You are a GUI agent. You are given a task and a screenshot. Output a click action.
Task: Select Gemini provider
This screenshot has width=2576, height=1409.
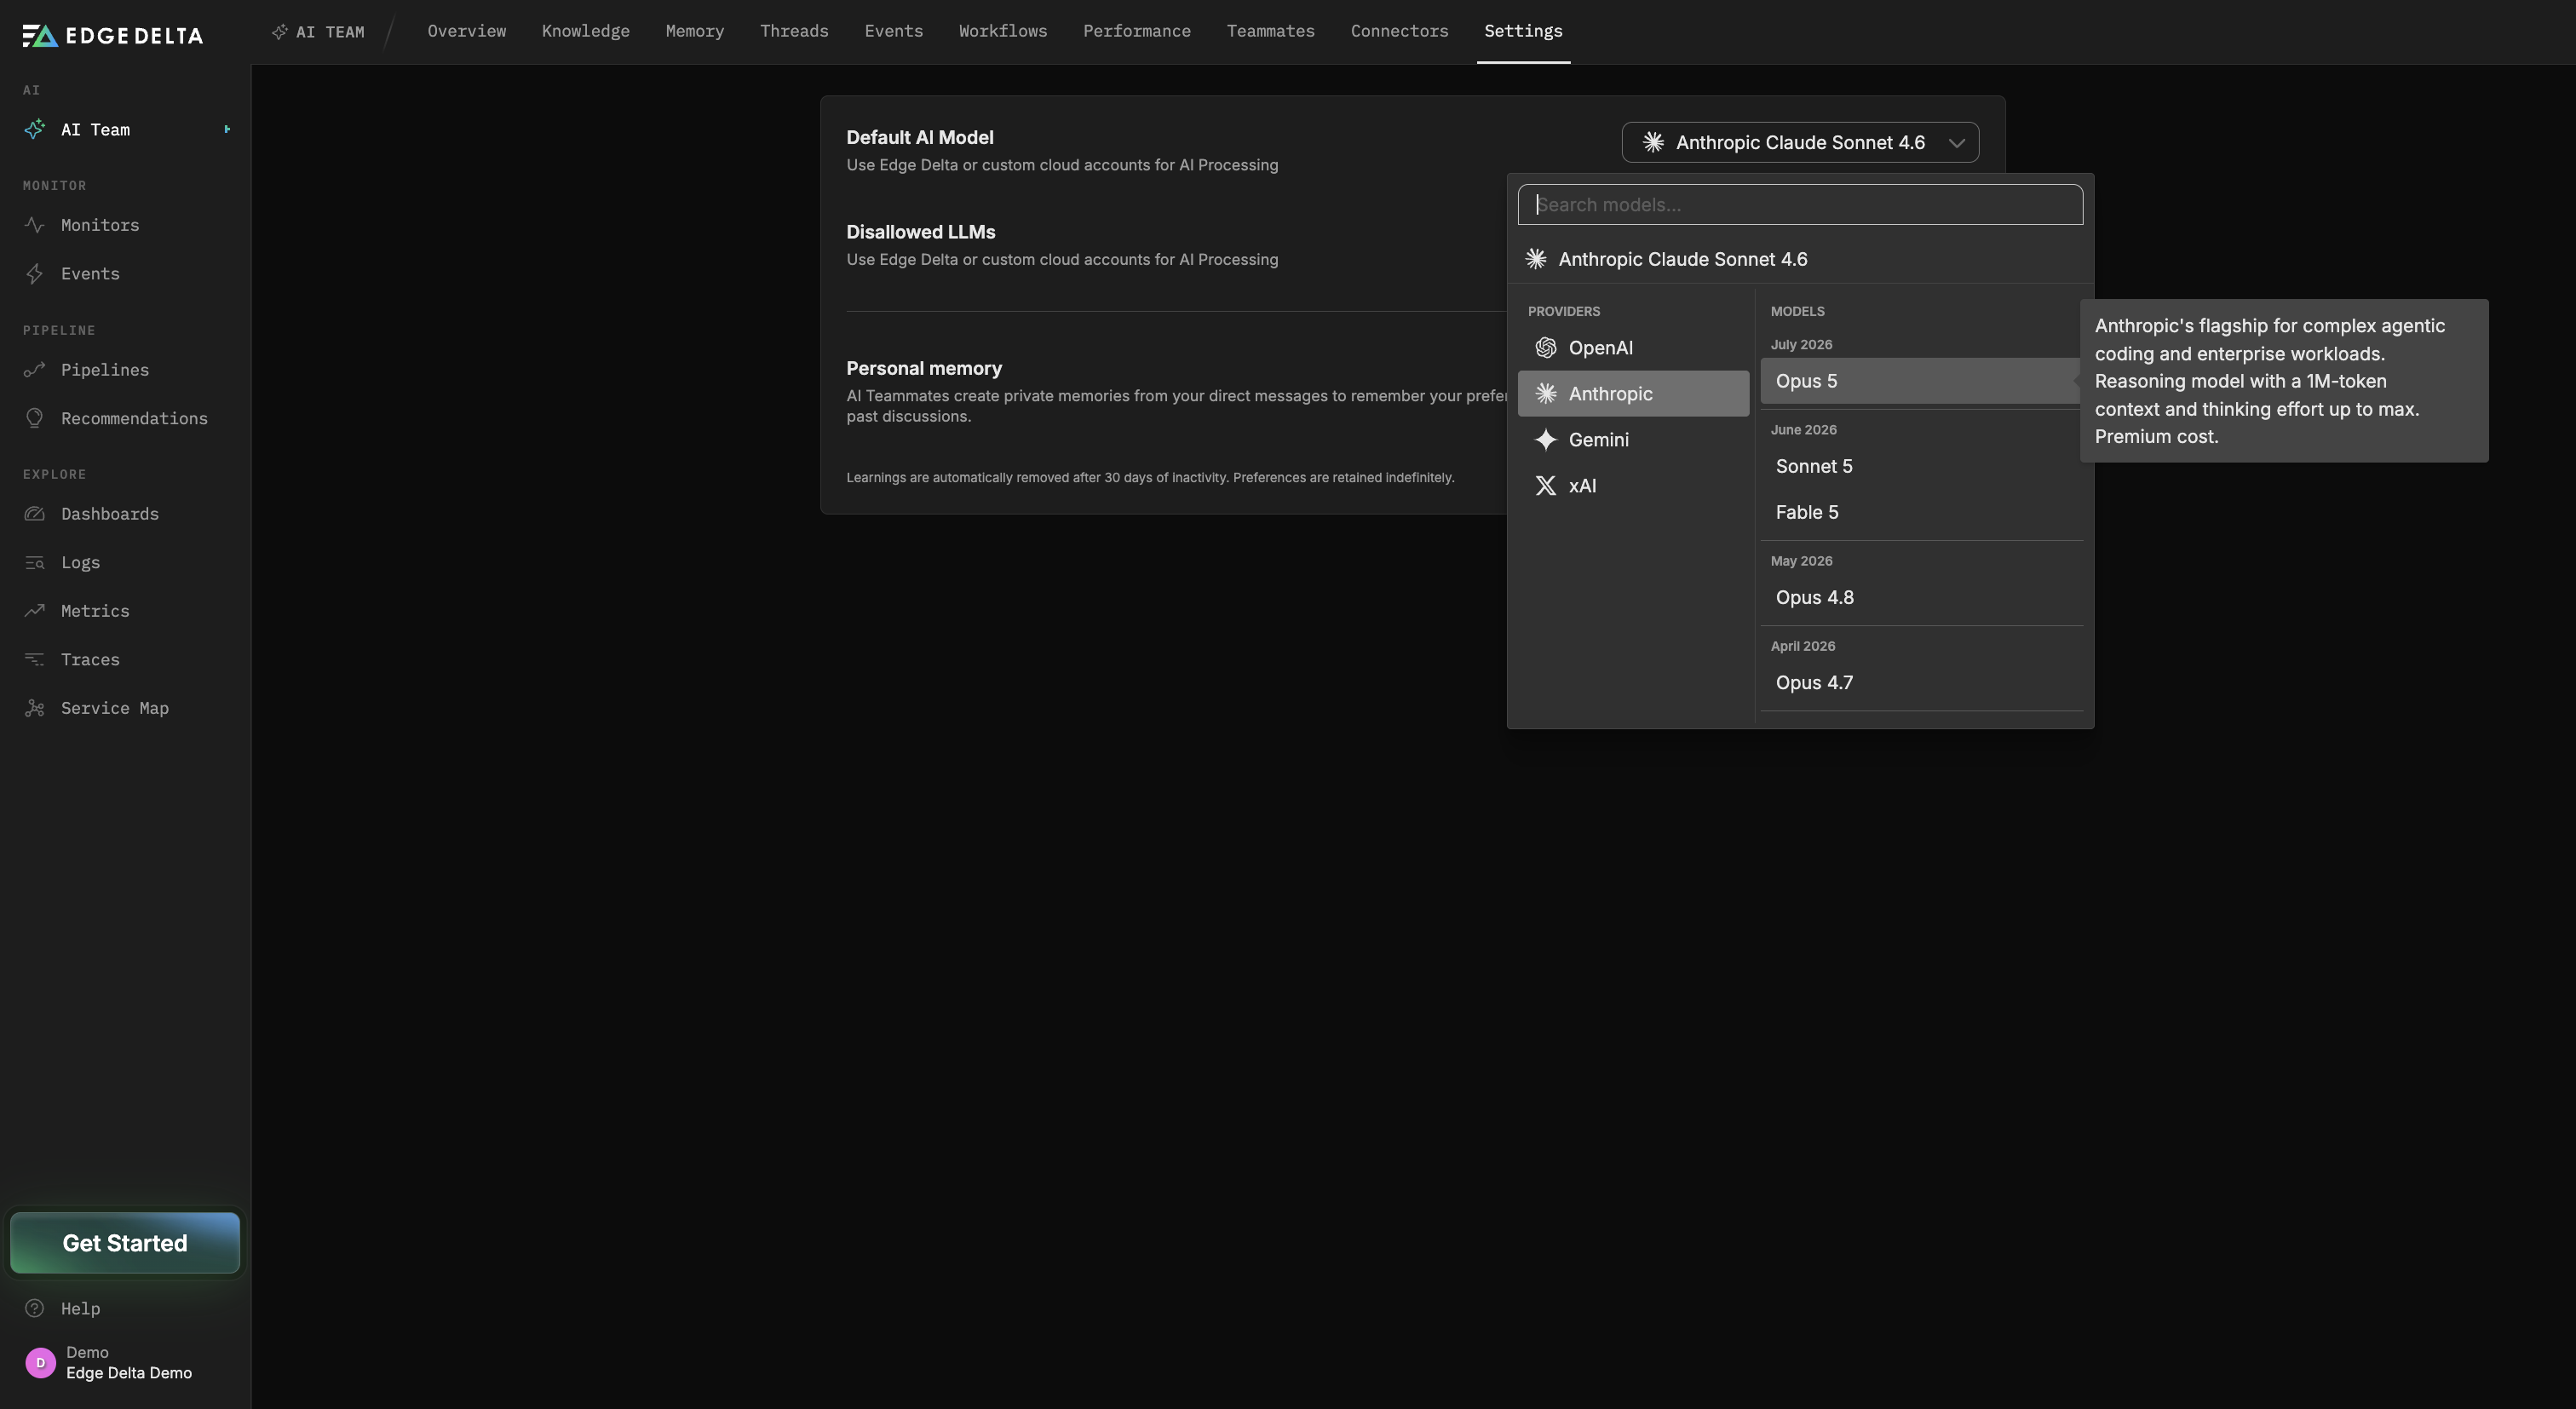pos(1632,440)
